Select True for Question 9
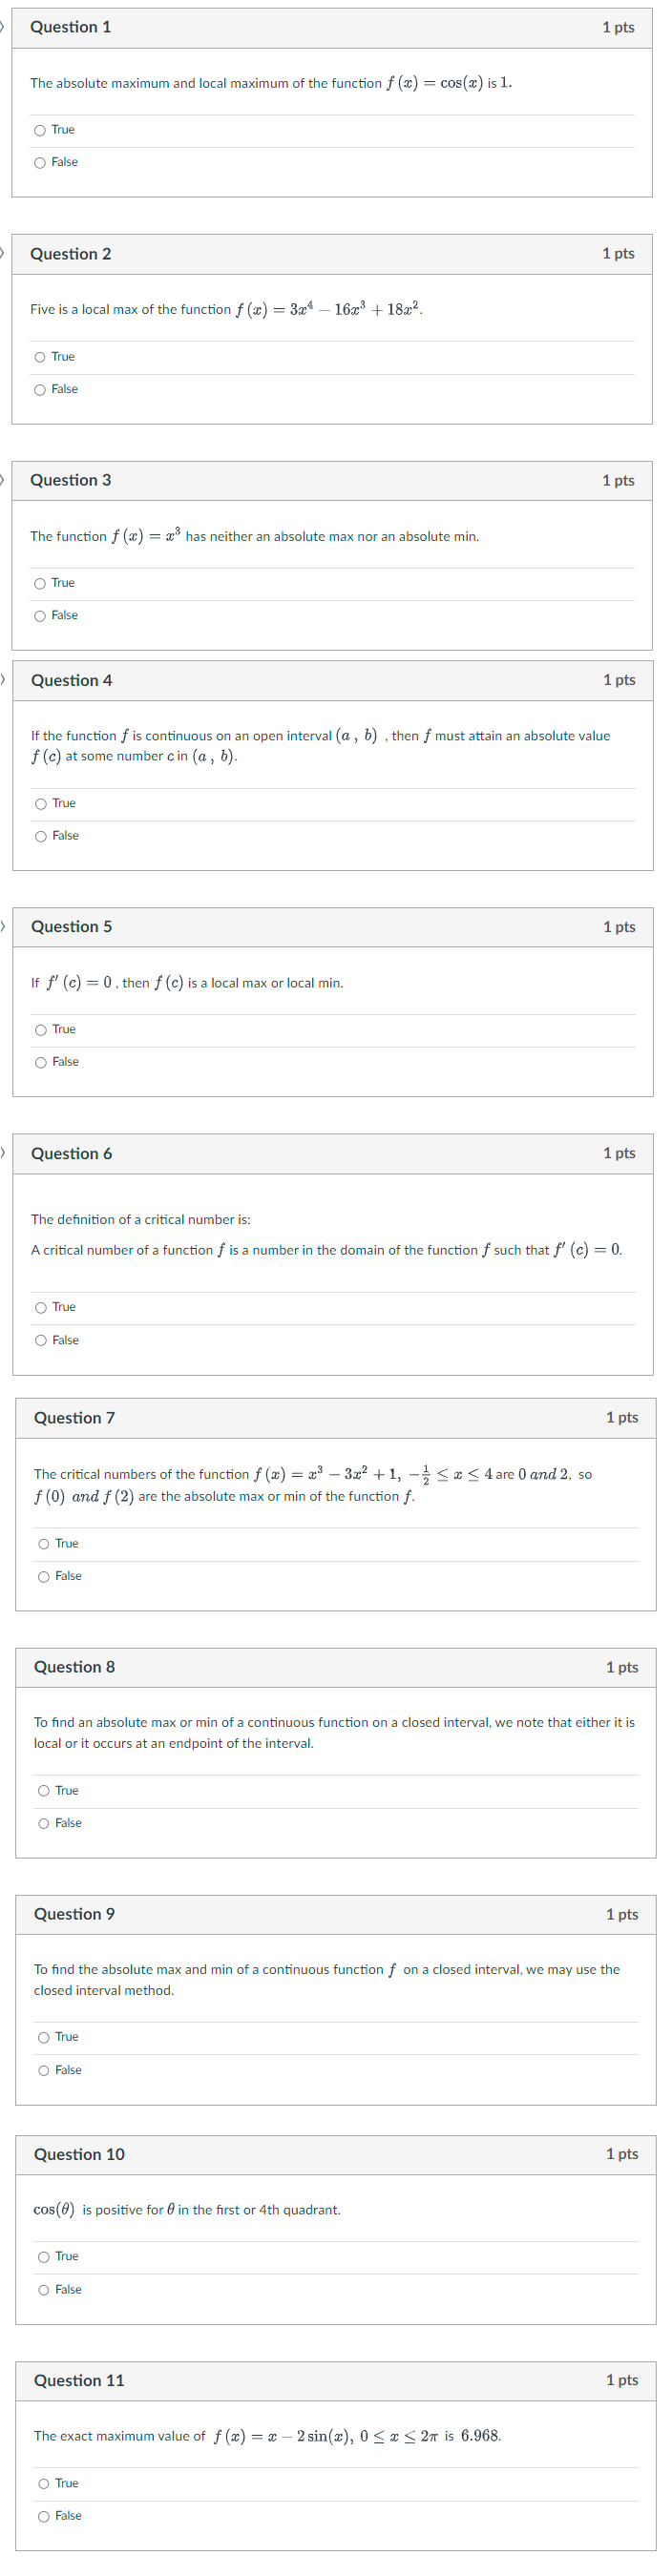This screenshot has height=2576, width=672. [x=44, y=2037]
